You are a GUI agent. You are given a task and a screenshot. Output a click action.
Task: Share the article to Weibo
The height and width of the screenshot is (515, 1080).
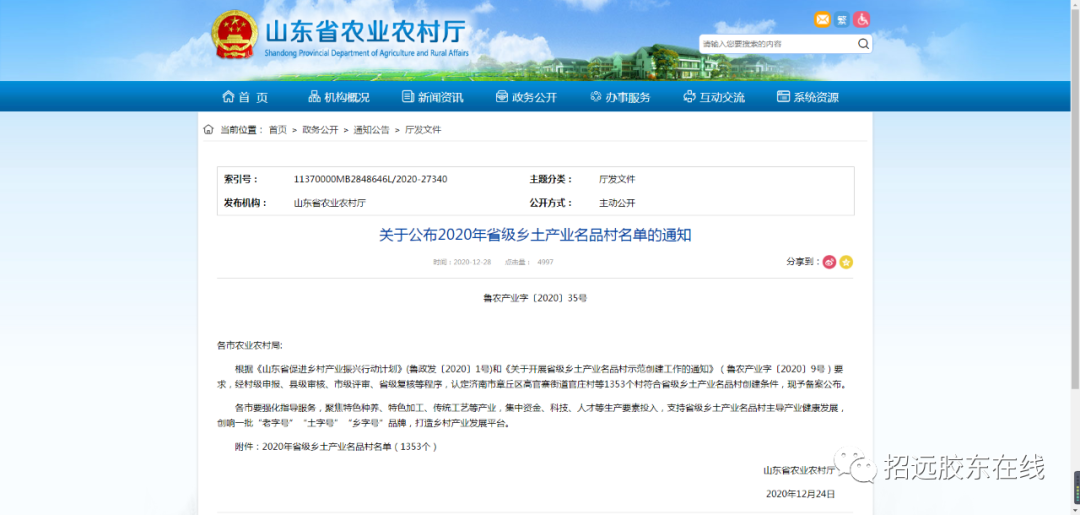click(x=829, y=262)
